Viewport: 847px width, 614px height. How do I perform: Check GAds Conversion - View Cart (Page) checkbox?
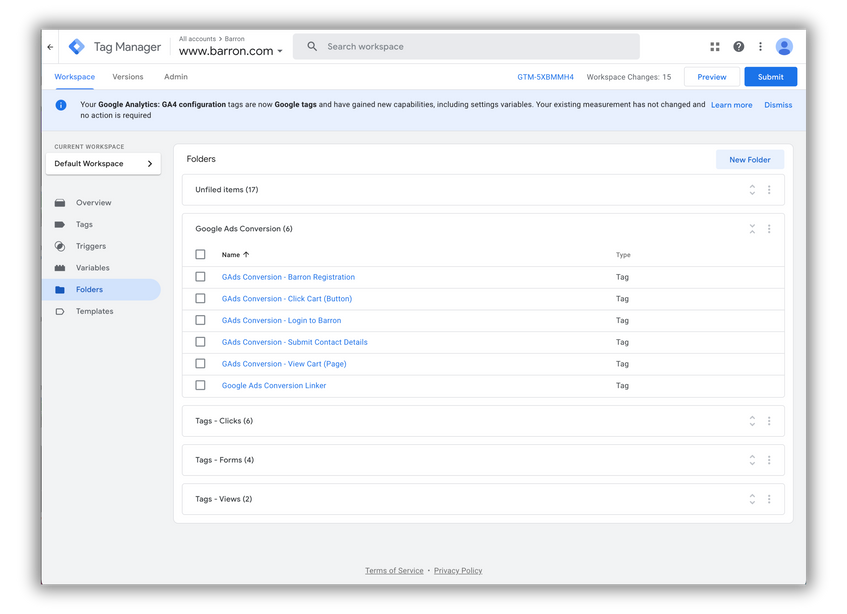[200, 363]
